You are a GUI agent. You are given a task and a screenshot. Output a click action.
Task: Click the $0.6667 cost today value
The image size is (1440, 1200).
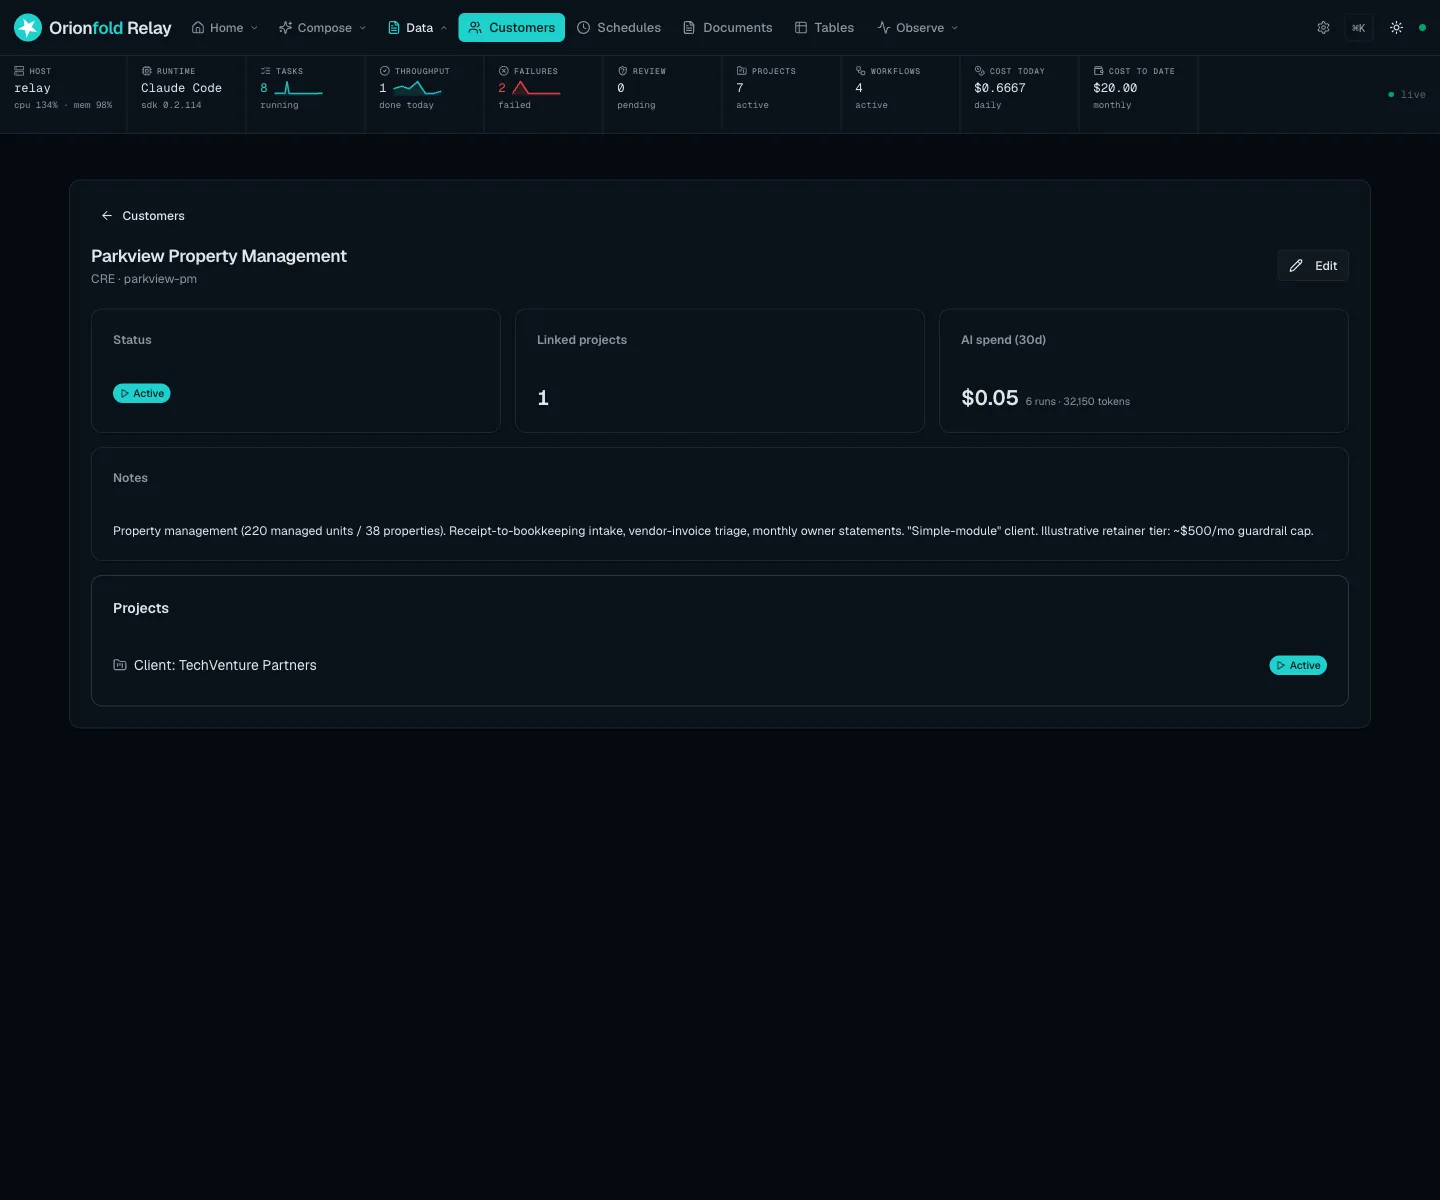pyautogui.click(x=1000, y=88)
